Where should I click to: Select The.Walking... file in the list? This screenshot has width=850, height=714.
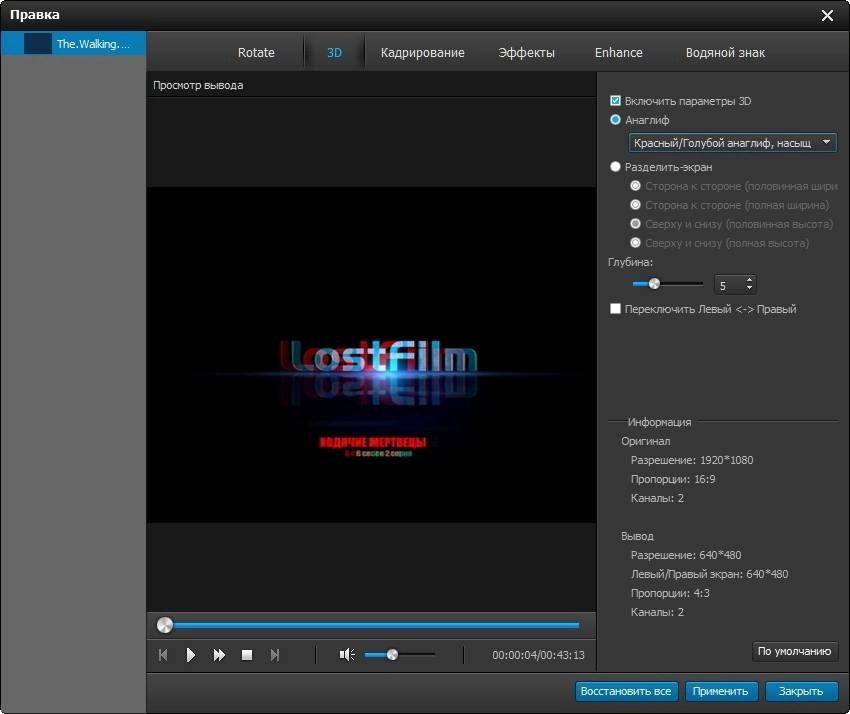click(x=73, y=43)
